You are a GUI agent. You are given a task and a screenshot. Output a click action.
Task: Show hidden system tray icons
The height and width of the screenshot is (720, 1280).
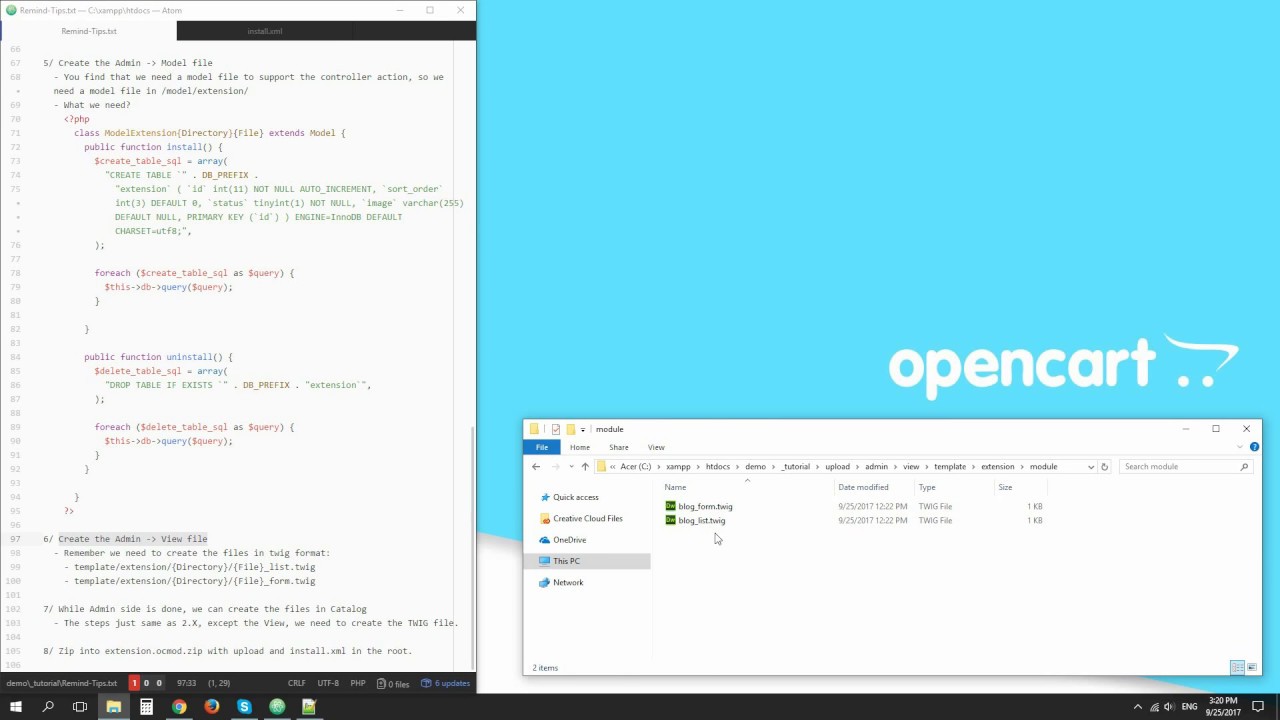(x=1137, y=707)
